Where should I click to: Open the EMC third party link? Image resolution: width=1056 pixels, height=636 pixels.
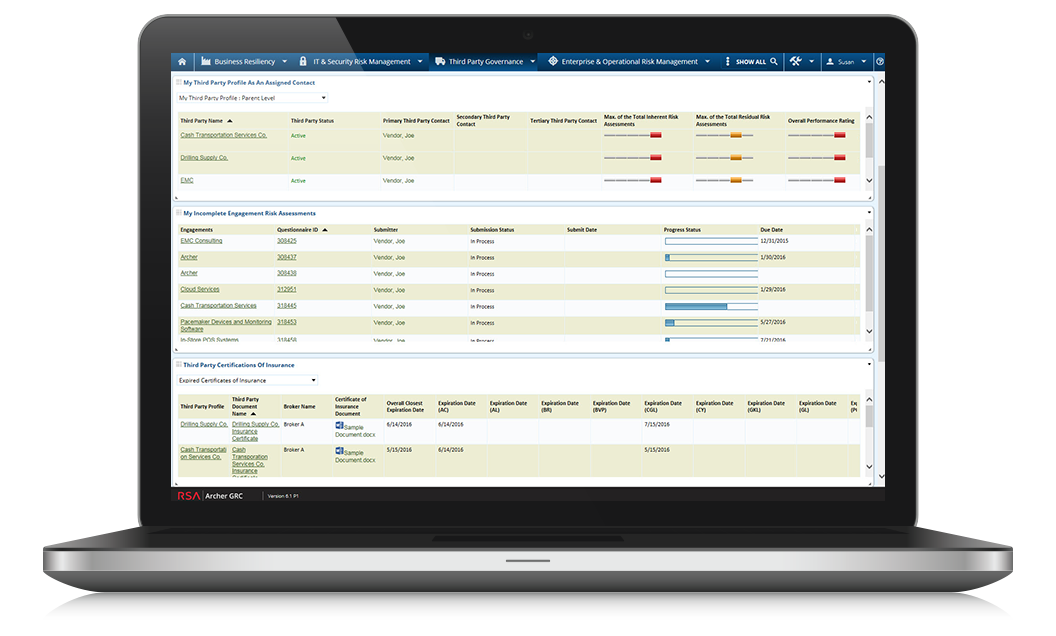point(187,181)
